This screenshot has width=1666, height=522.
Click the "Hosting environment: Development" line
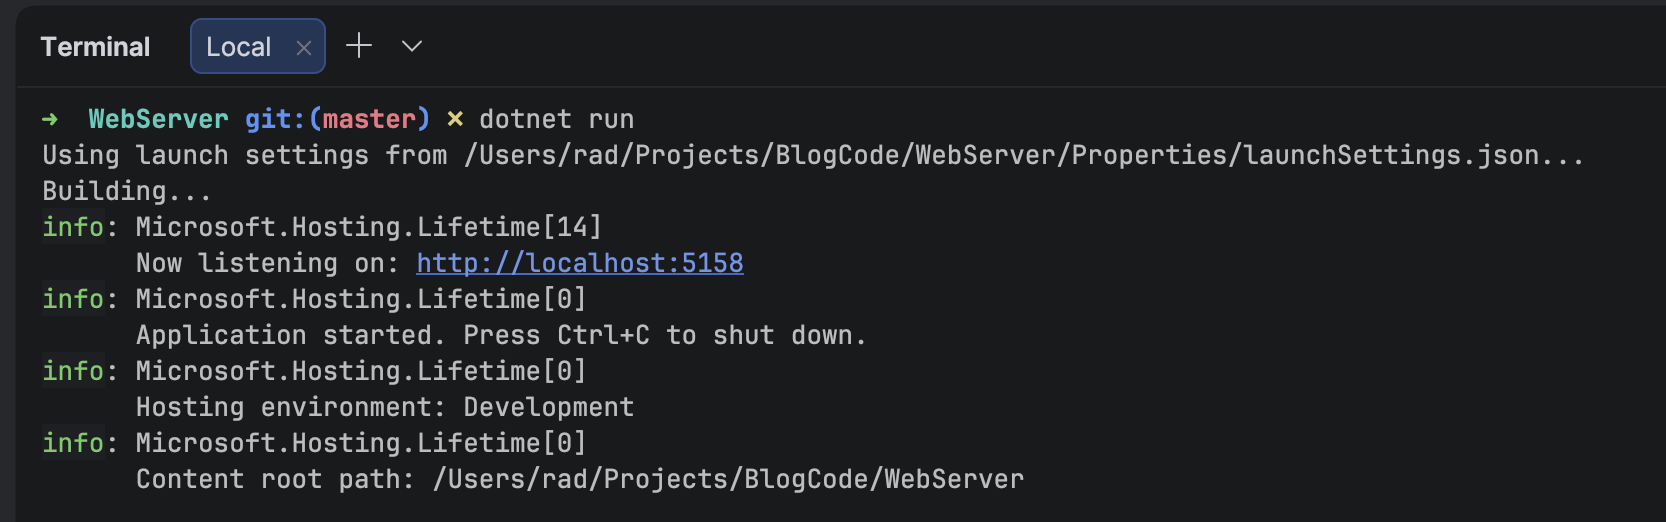[385, 407]
